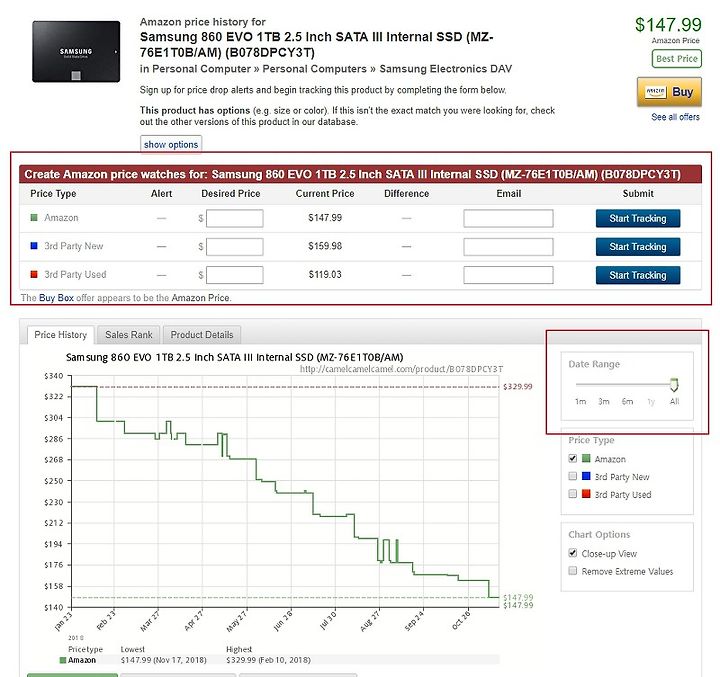The width and height of the screenshot is (720, 677).
Task: Click the $329.99 highest price label on chart
Action: tap(518, 387)
